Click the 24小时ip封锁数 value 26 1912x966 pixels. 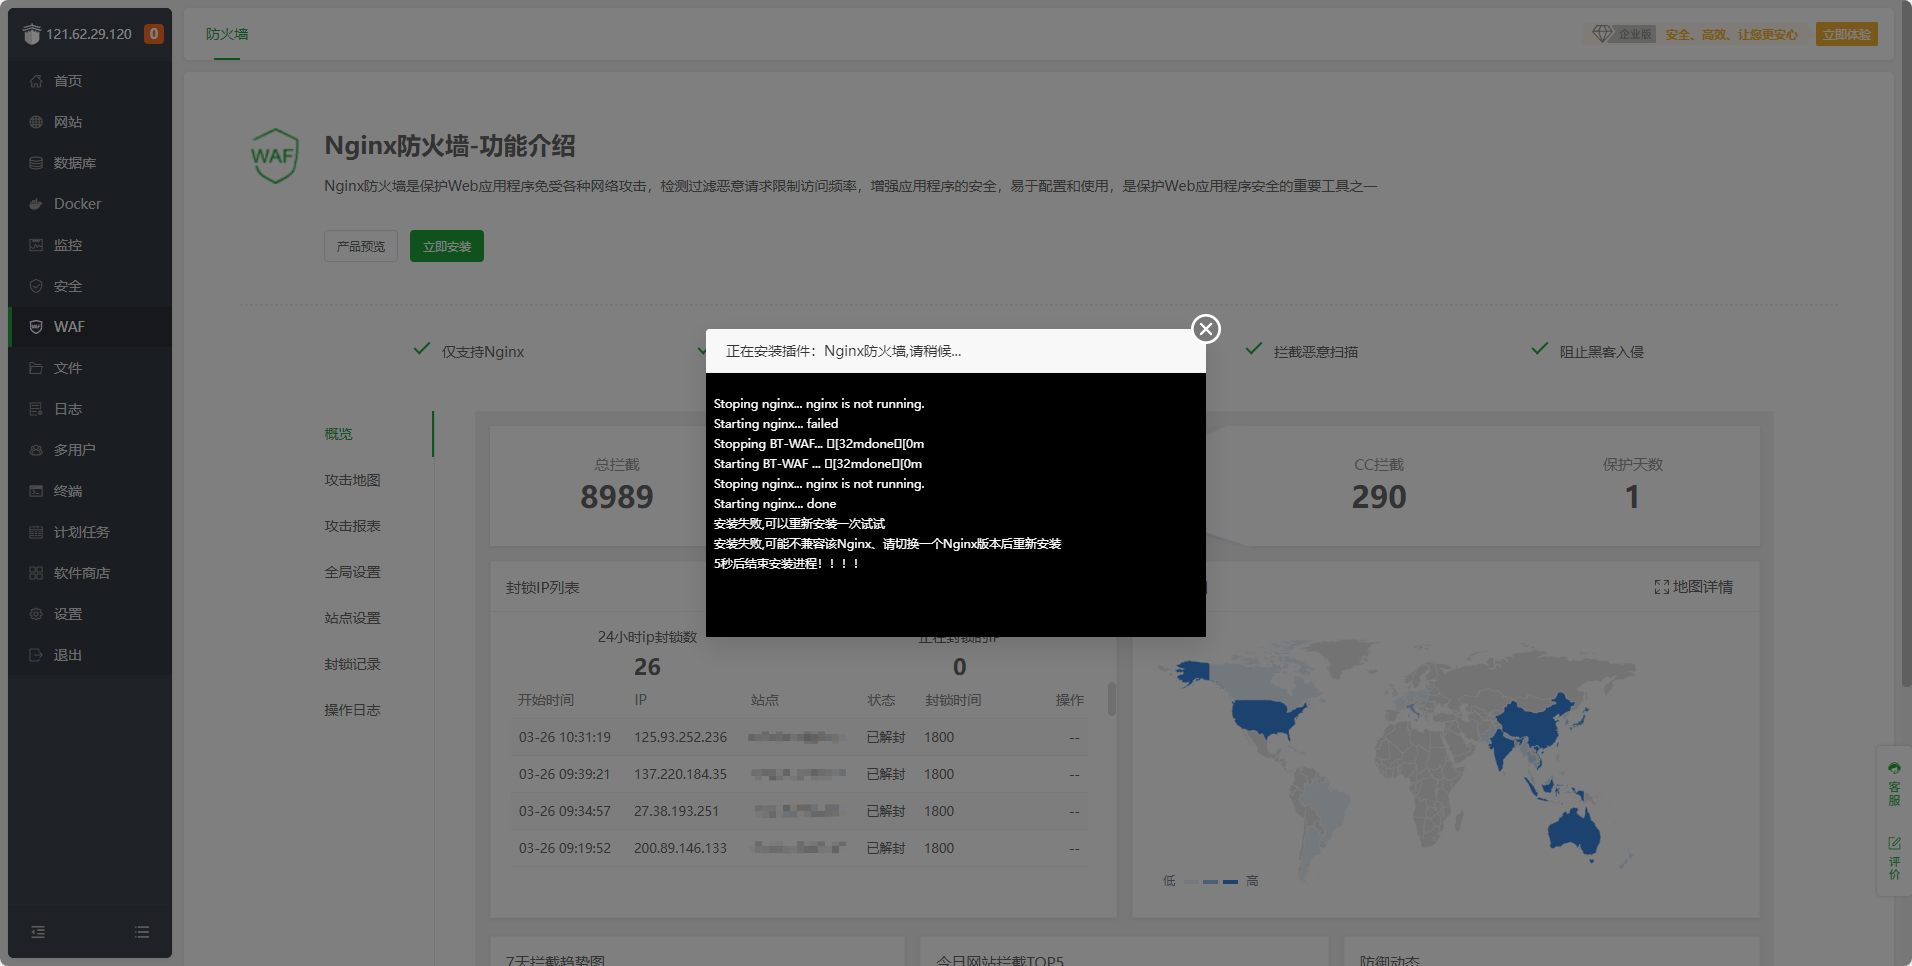click(x=647, y=667)
